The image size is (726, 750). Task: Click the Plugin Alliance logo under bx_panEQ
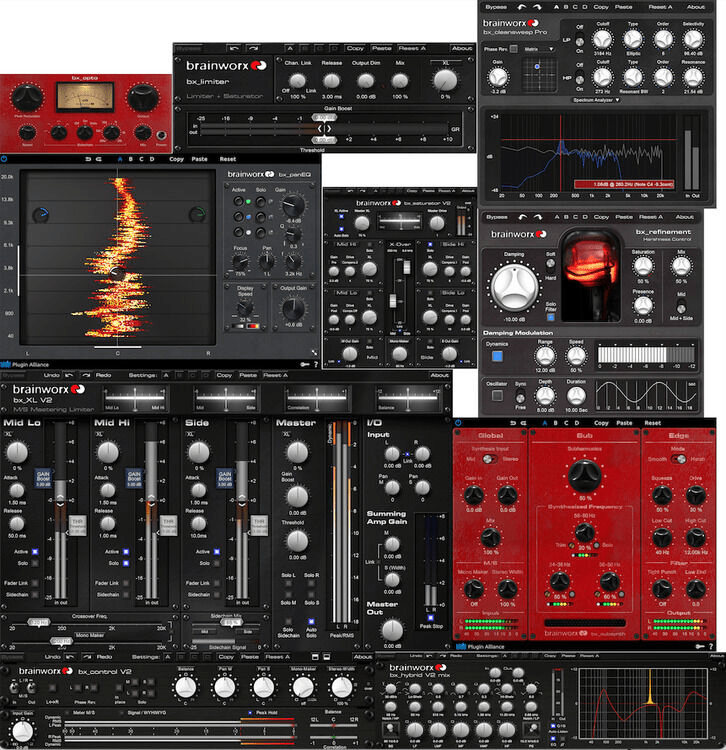coord(25,364)
